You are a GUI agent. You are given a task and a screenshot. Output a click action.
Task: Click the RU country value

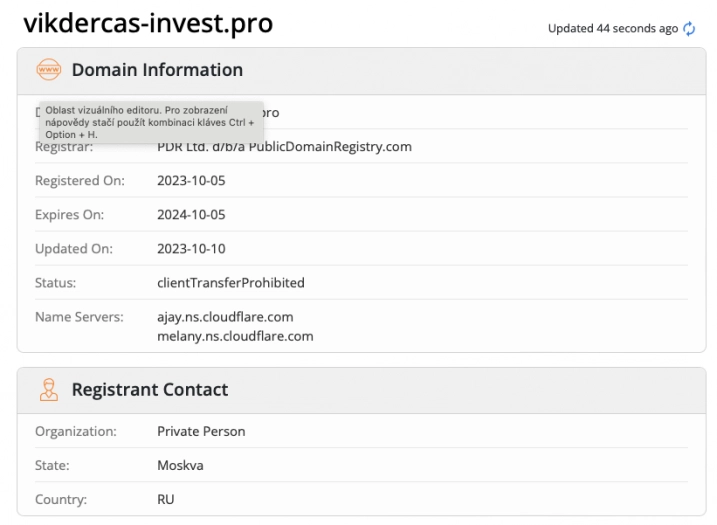pyautogui.click(x=166, y=499)
